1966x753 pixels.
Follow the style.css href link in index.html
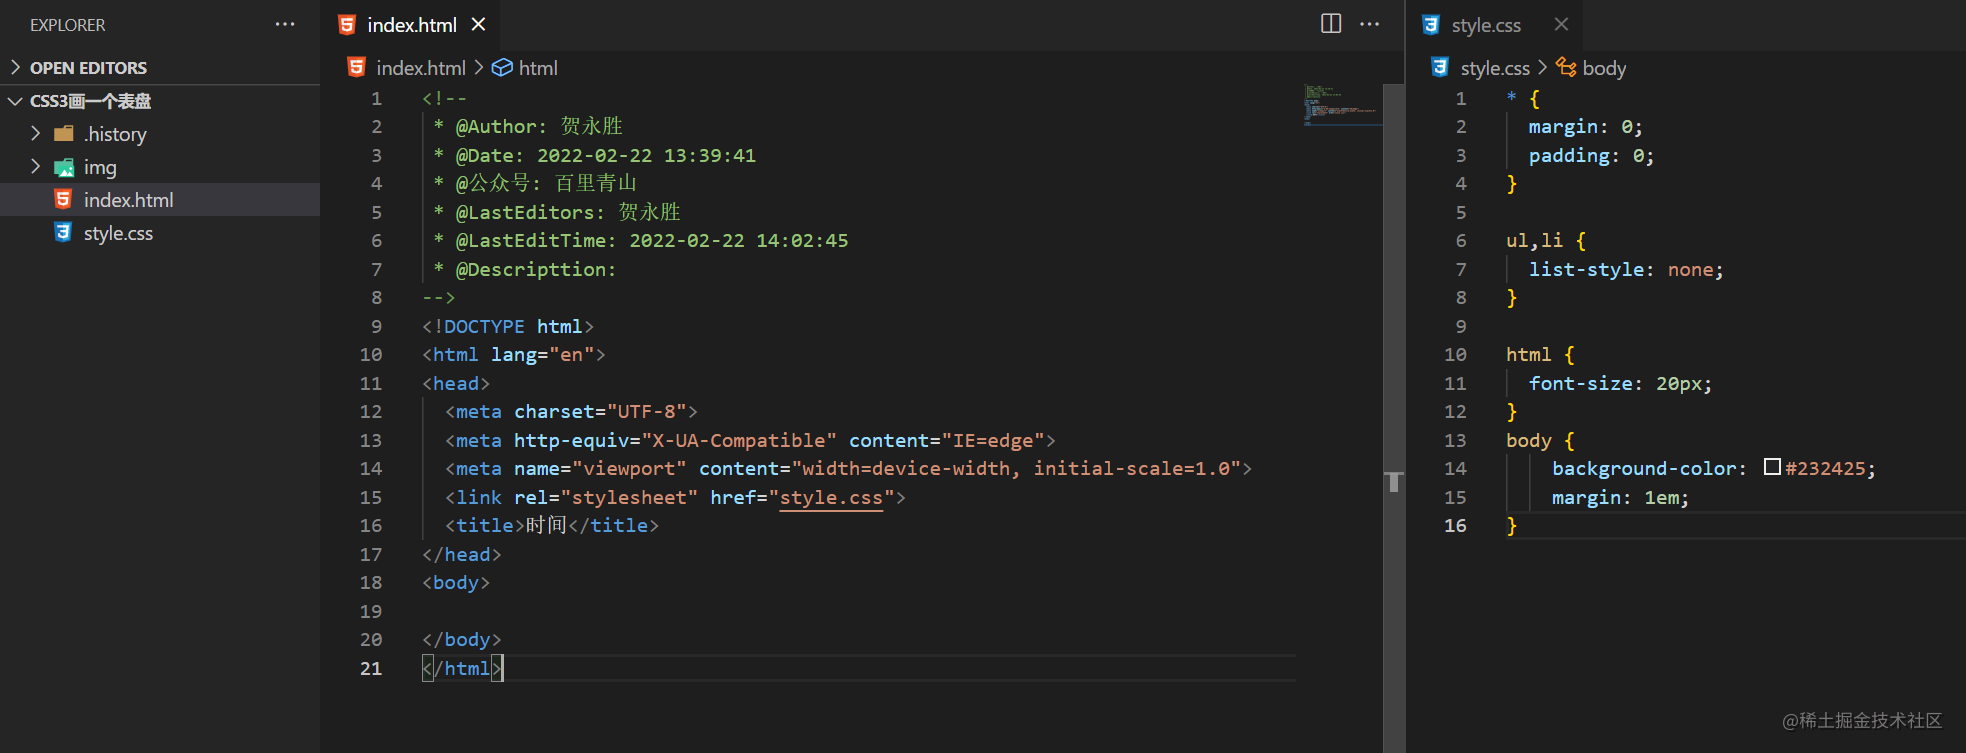[x=831, y=497]
